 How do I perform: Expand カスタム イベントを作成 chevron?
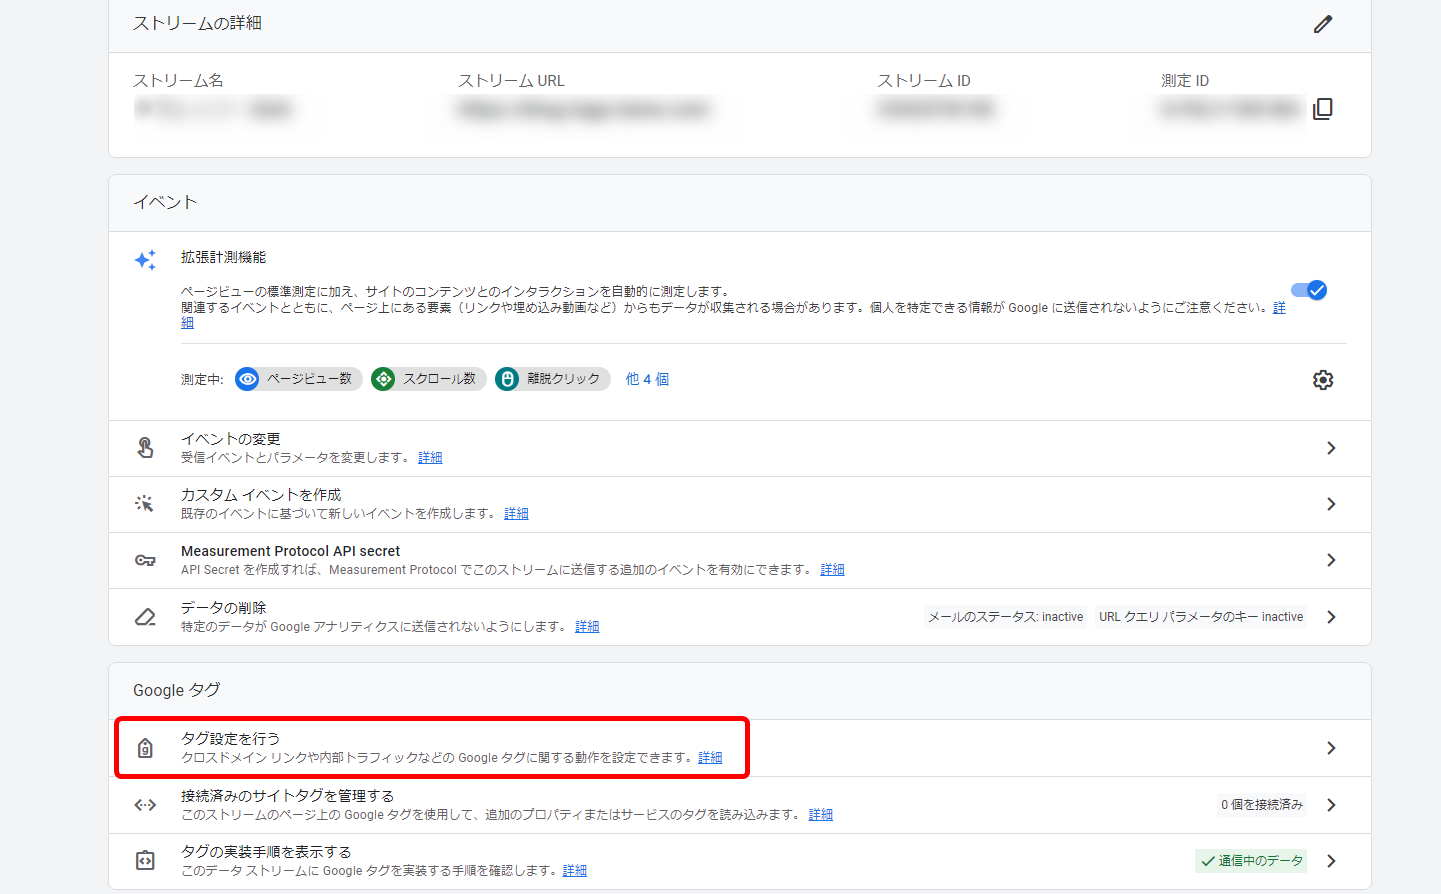1331,504
